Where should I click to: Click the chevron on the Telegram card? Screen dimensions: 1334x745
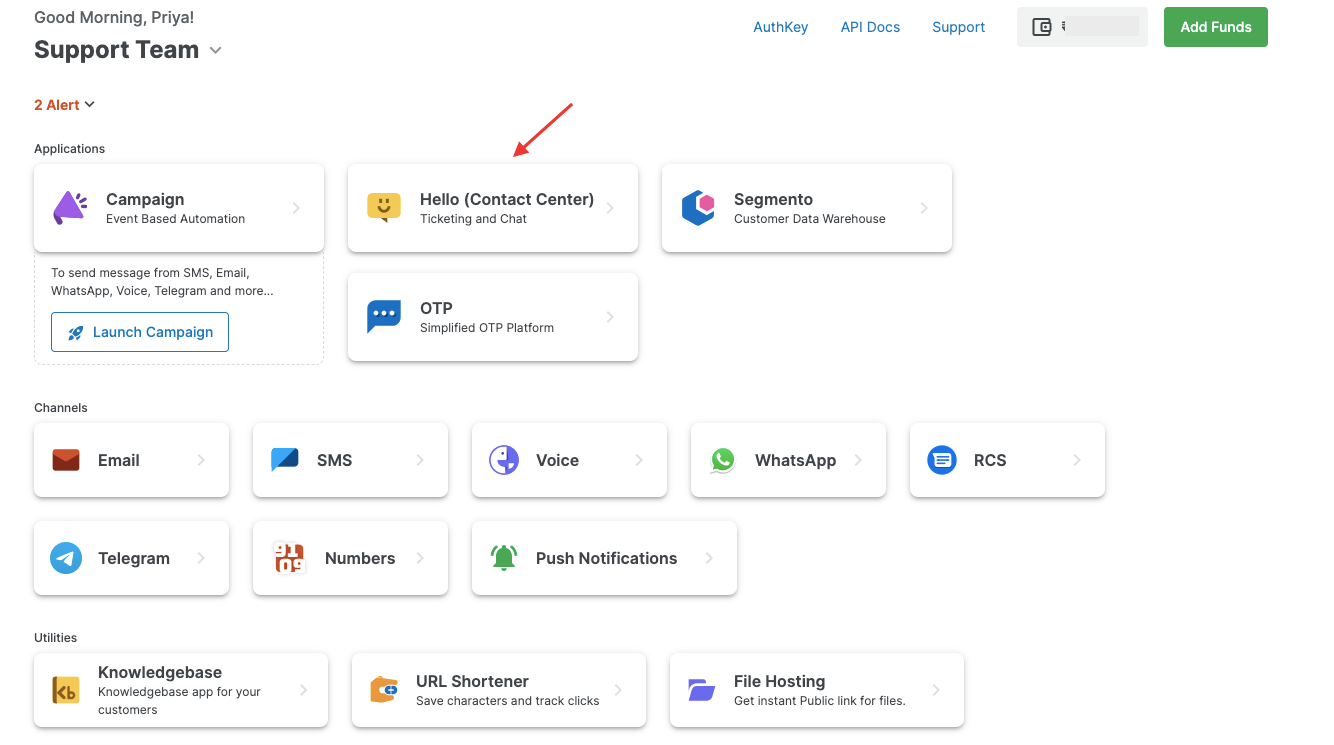[201, 558]
